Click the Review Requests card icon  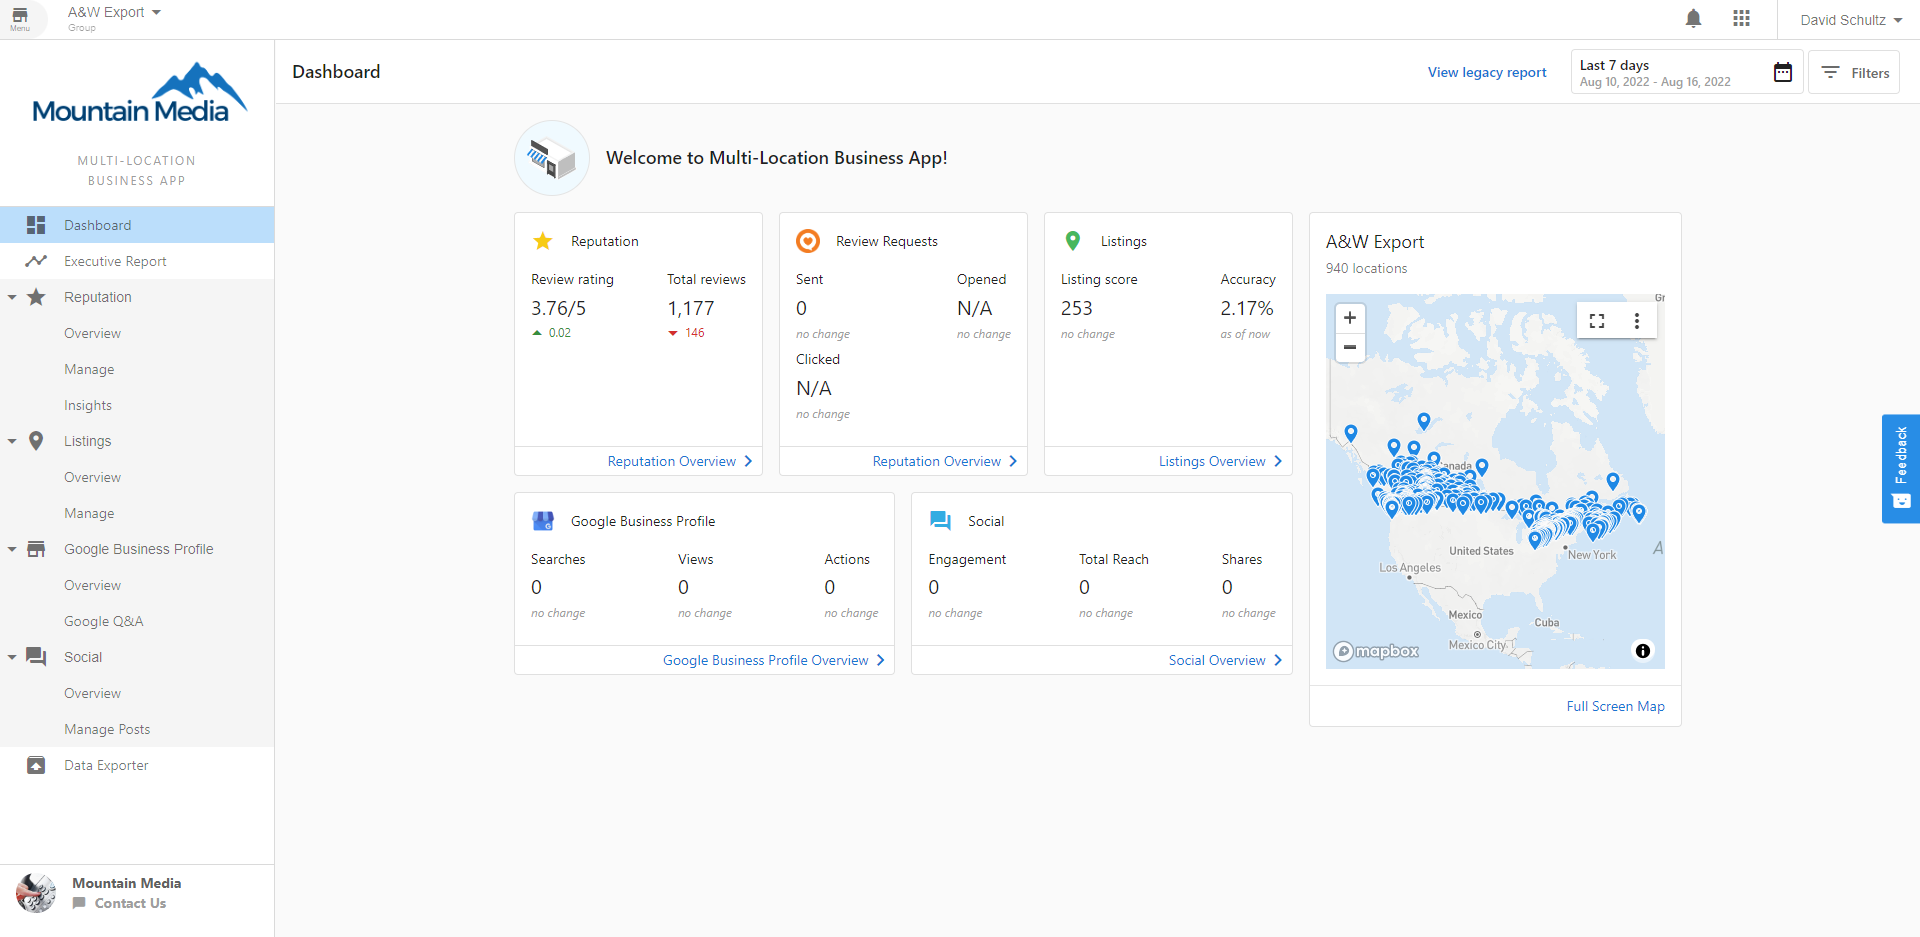click(x=808, y=241)
